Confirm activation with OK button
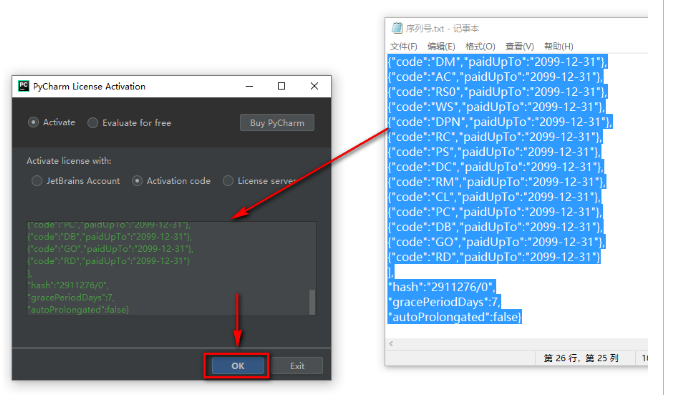The height and width of the screenshot is (395, 675). [x=238, y=366]
